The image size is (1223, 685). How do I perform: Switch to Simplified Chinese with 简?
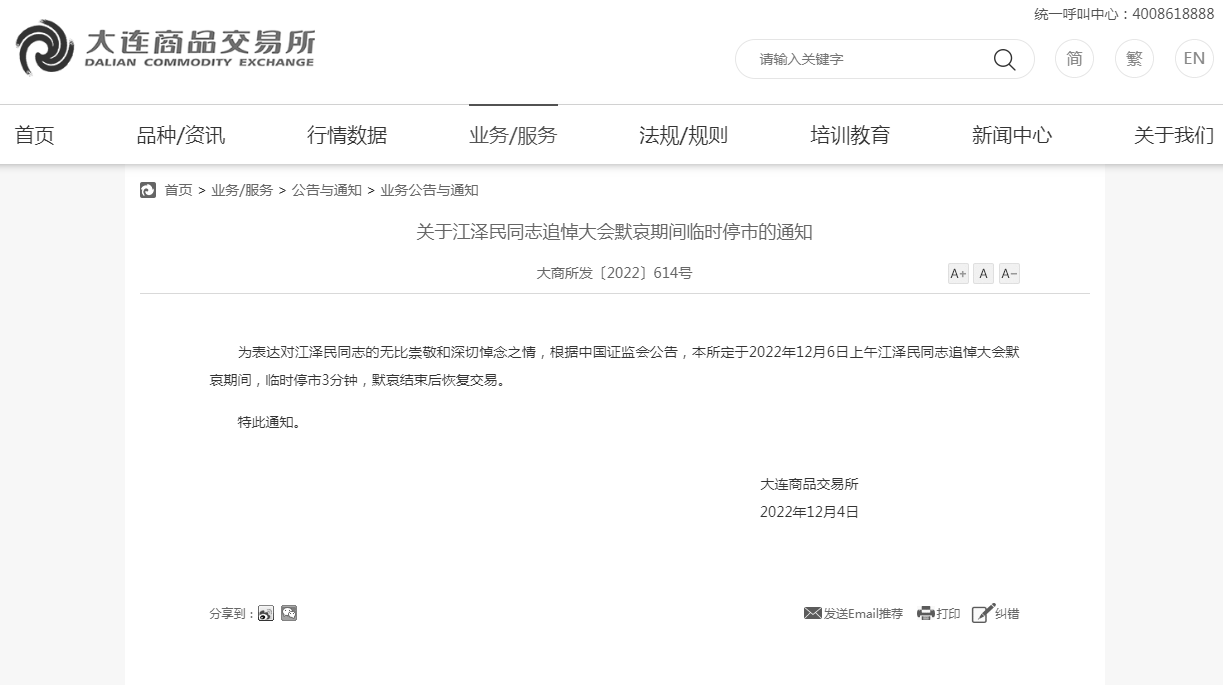pyautogui.click(x=1074, y=59)
